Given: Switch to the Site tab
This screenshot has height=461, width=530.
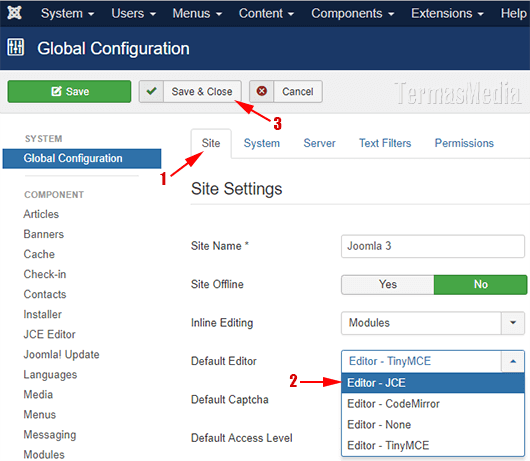Looking at the screenshot, I should (211, 143).
